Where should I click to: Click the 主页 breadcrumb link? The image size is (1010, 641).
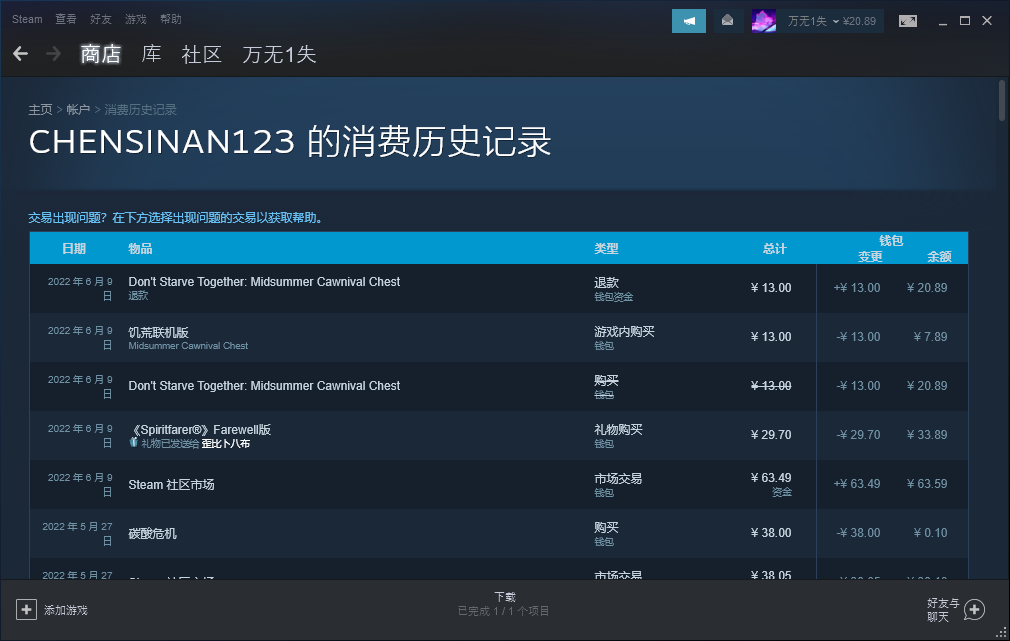(x=40, y=109)
